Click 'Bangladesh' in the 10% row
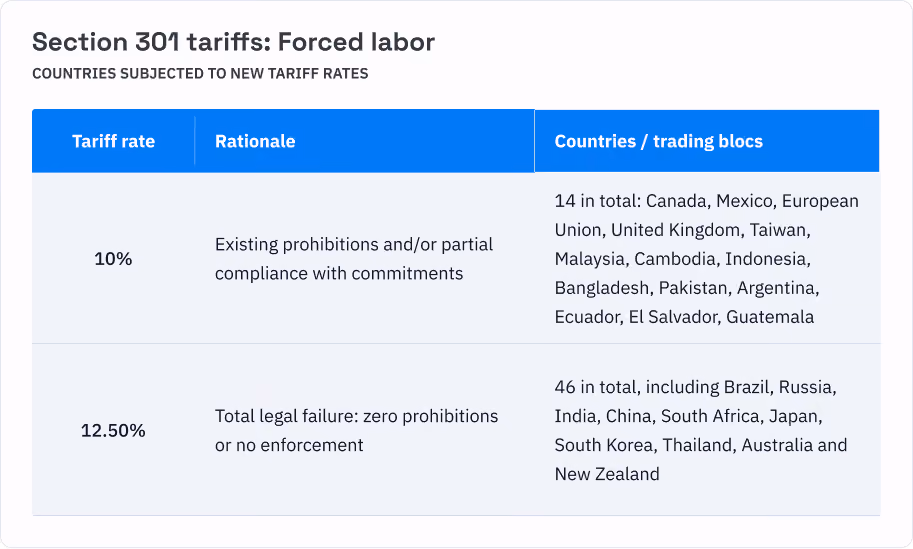913x549 pixels. pos(601,288)
